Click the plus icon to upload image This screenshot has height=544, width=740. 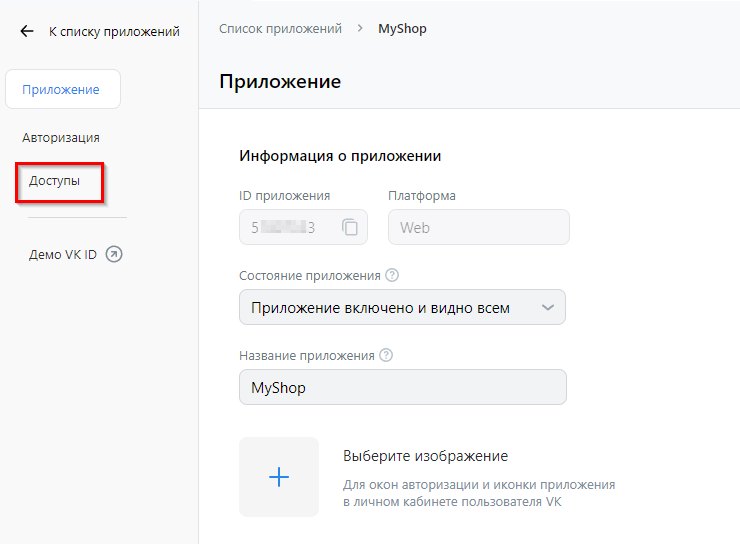279,477
